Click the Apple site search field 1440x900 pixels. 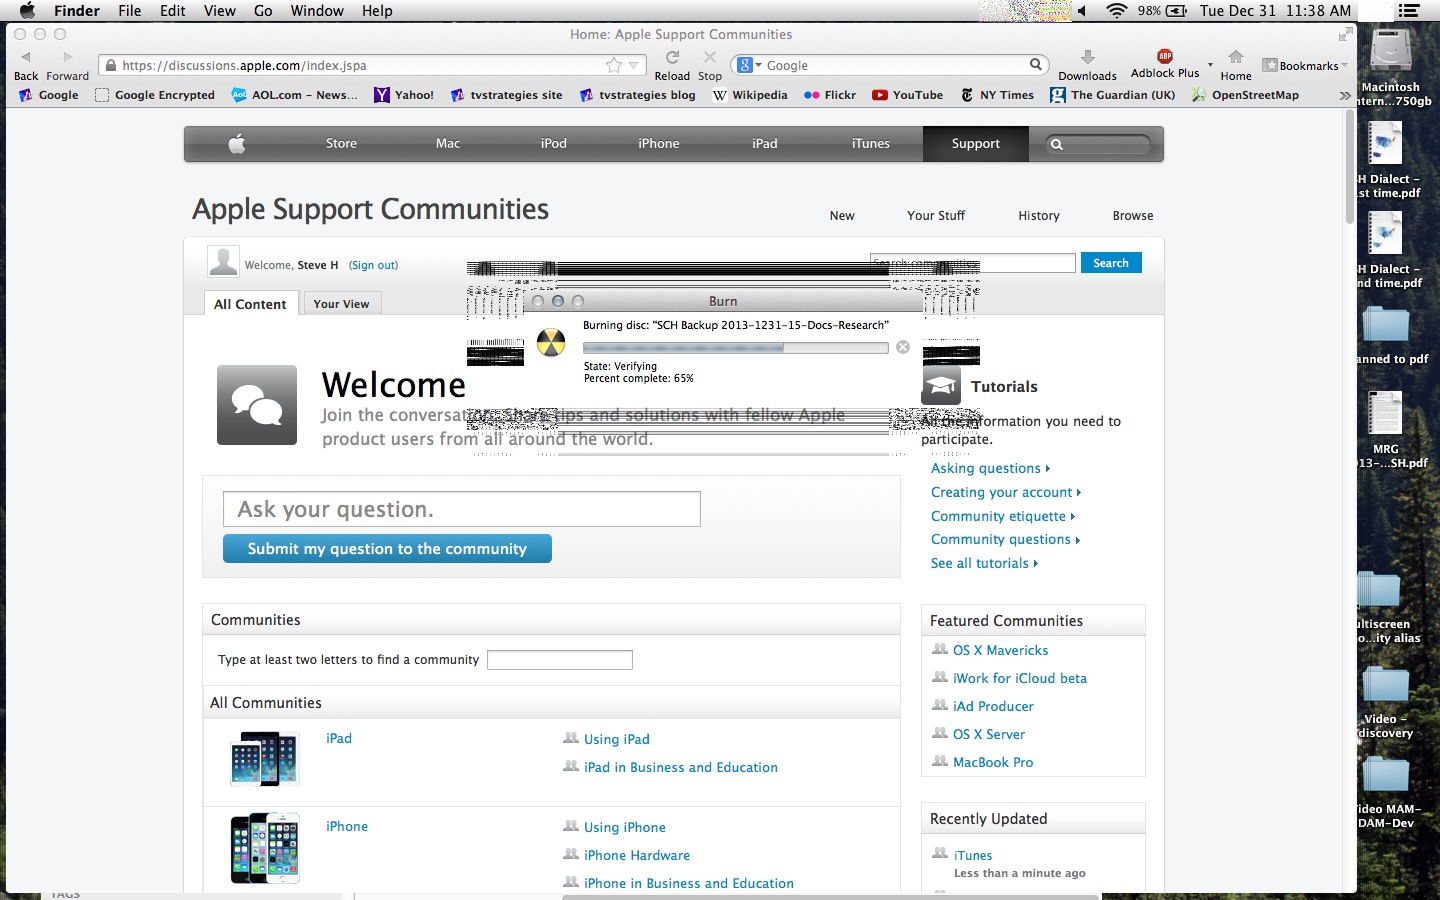pyautogui.click(x=1099, y=145)
